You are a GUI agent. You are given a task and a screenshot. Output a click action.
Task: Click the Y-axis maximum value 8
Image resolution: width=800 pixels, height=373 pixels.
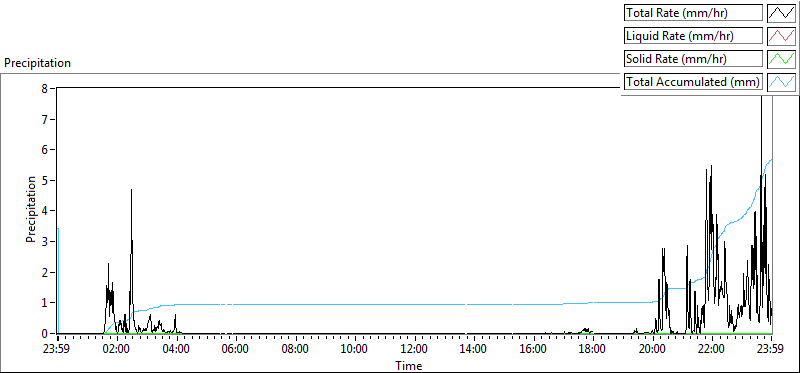pos(45,88)
